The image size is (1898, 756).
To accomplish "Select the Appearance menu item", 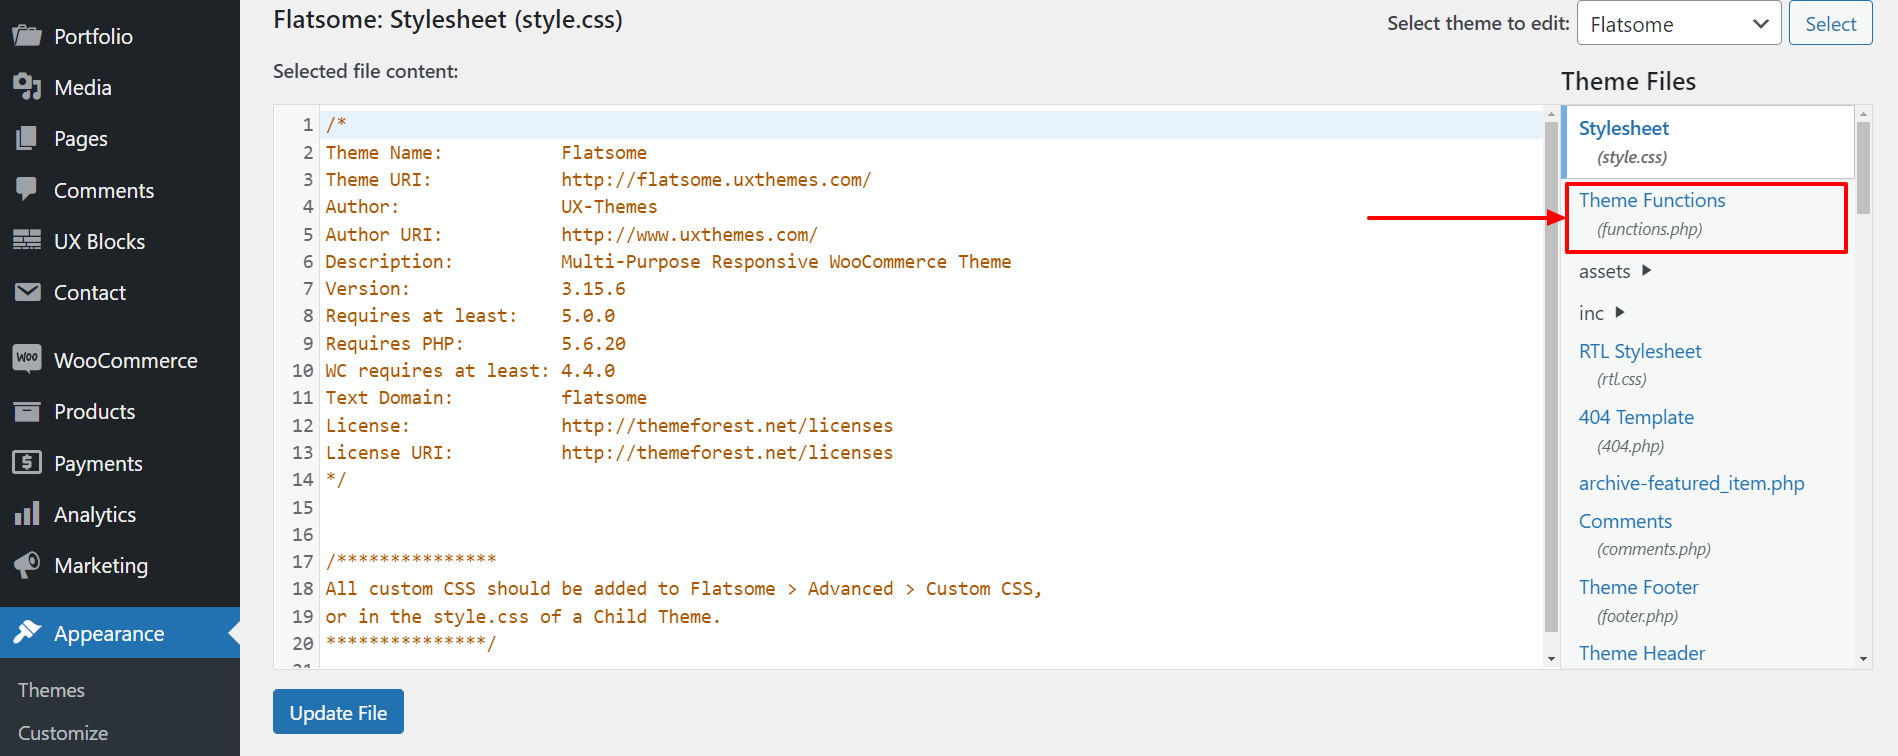I will click(120, 633).
